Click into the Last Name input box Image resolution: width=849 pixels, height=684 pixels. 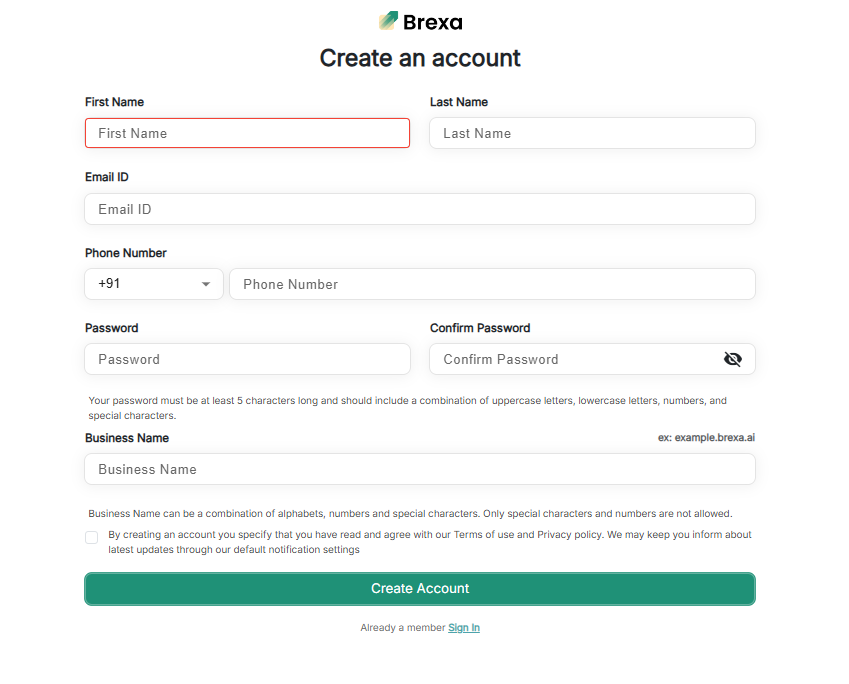592,133
